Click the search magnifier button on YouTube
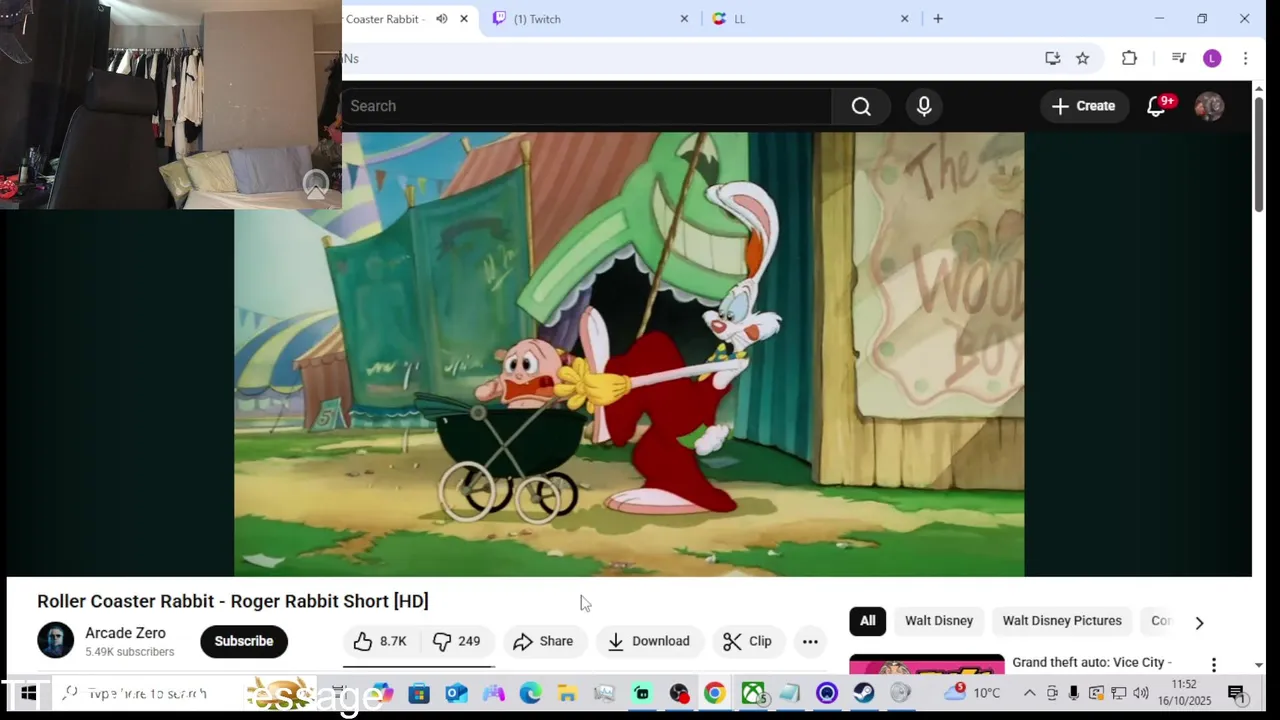Screen dimensions: 1280x720 [861, 106]
